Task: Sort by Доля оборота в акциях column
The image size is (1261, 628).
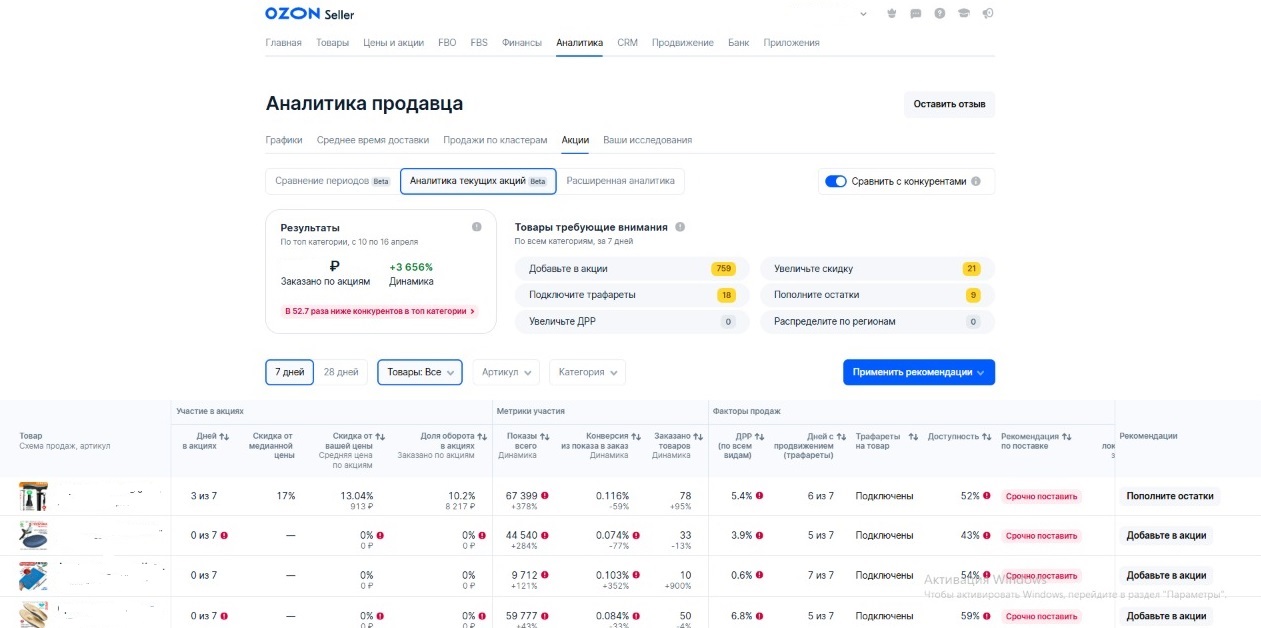Action: click(483, 437)
